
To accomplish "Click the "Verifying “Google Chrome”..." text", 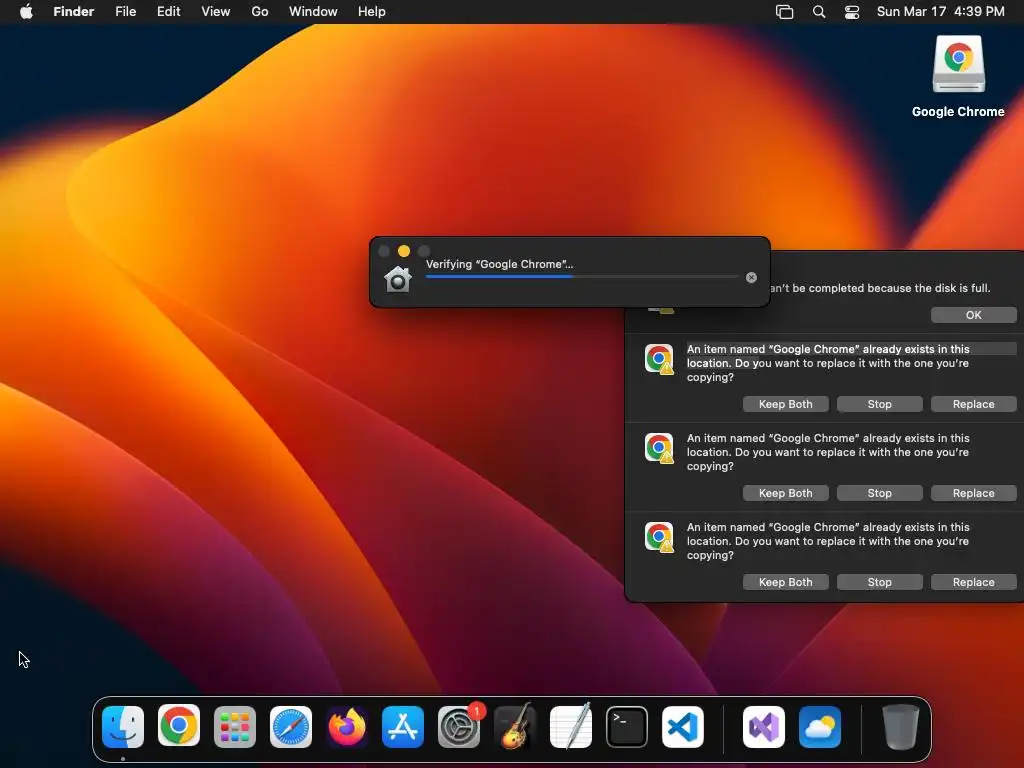I will (500, 264).
